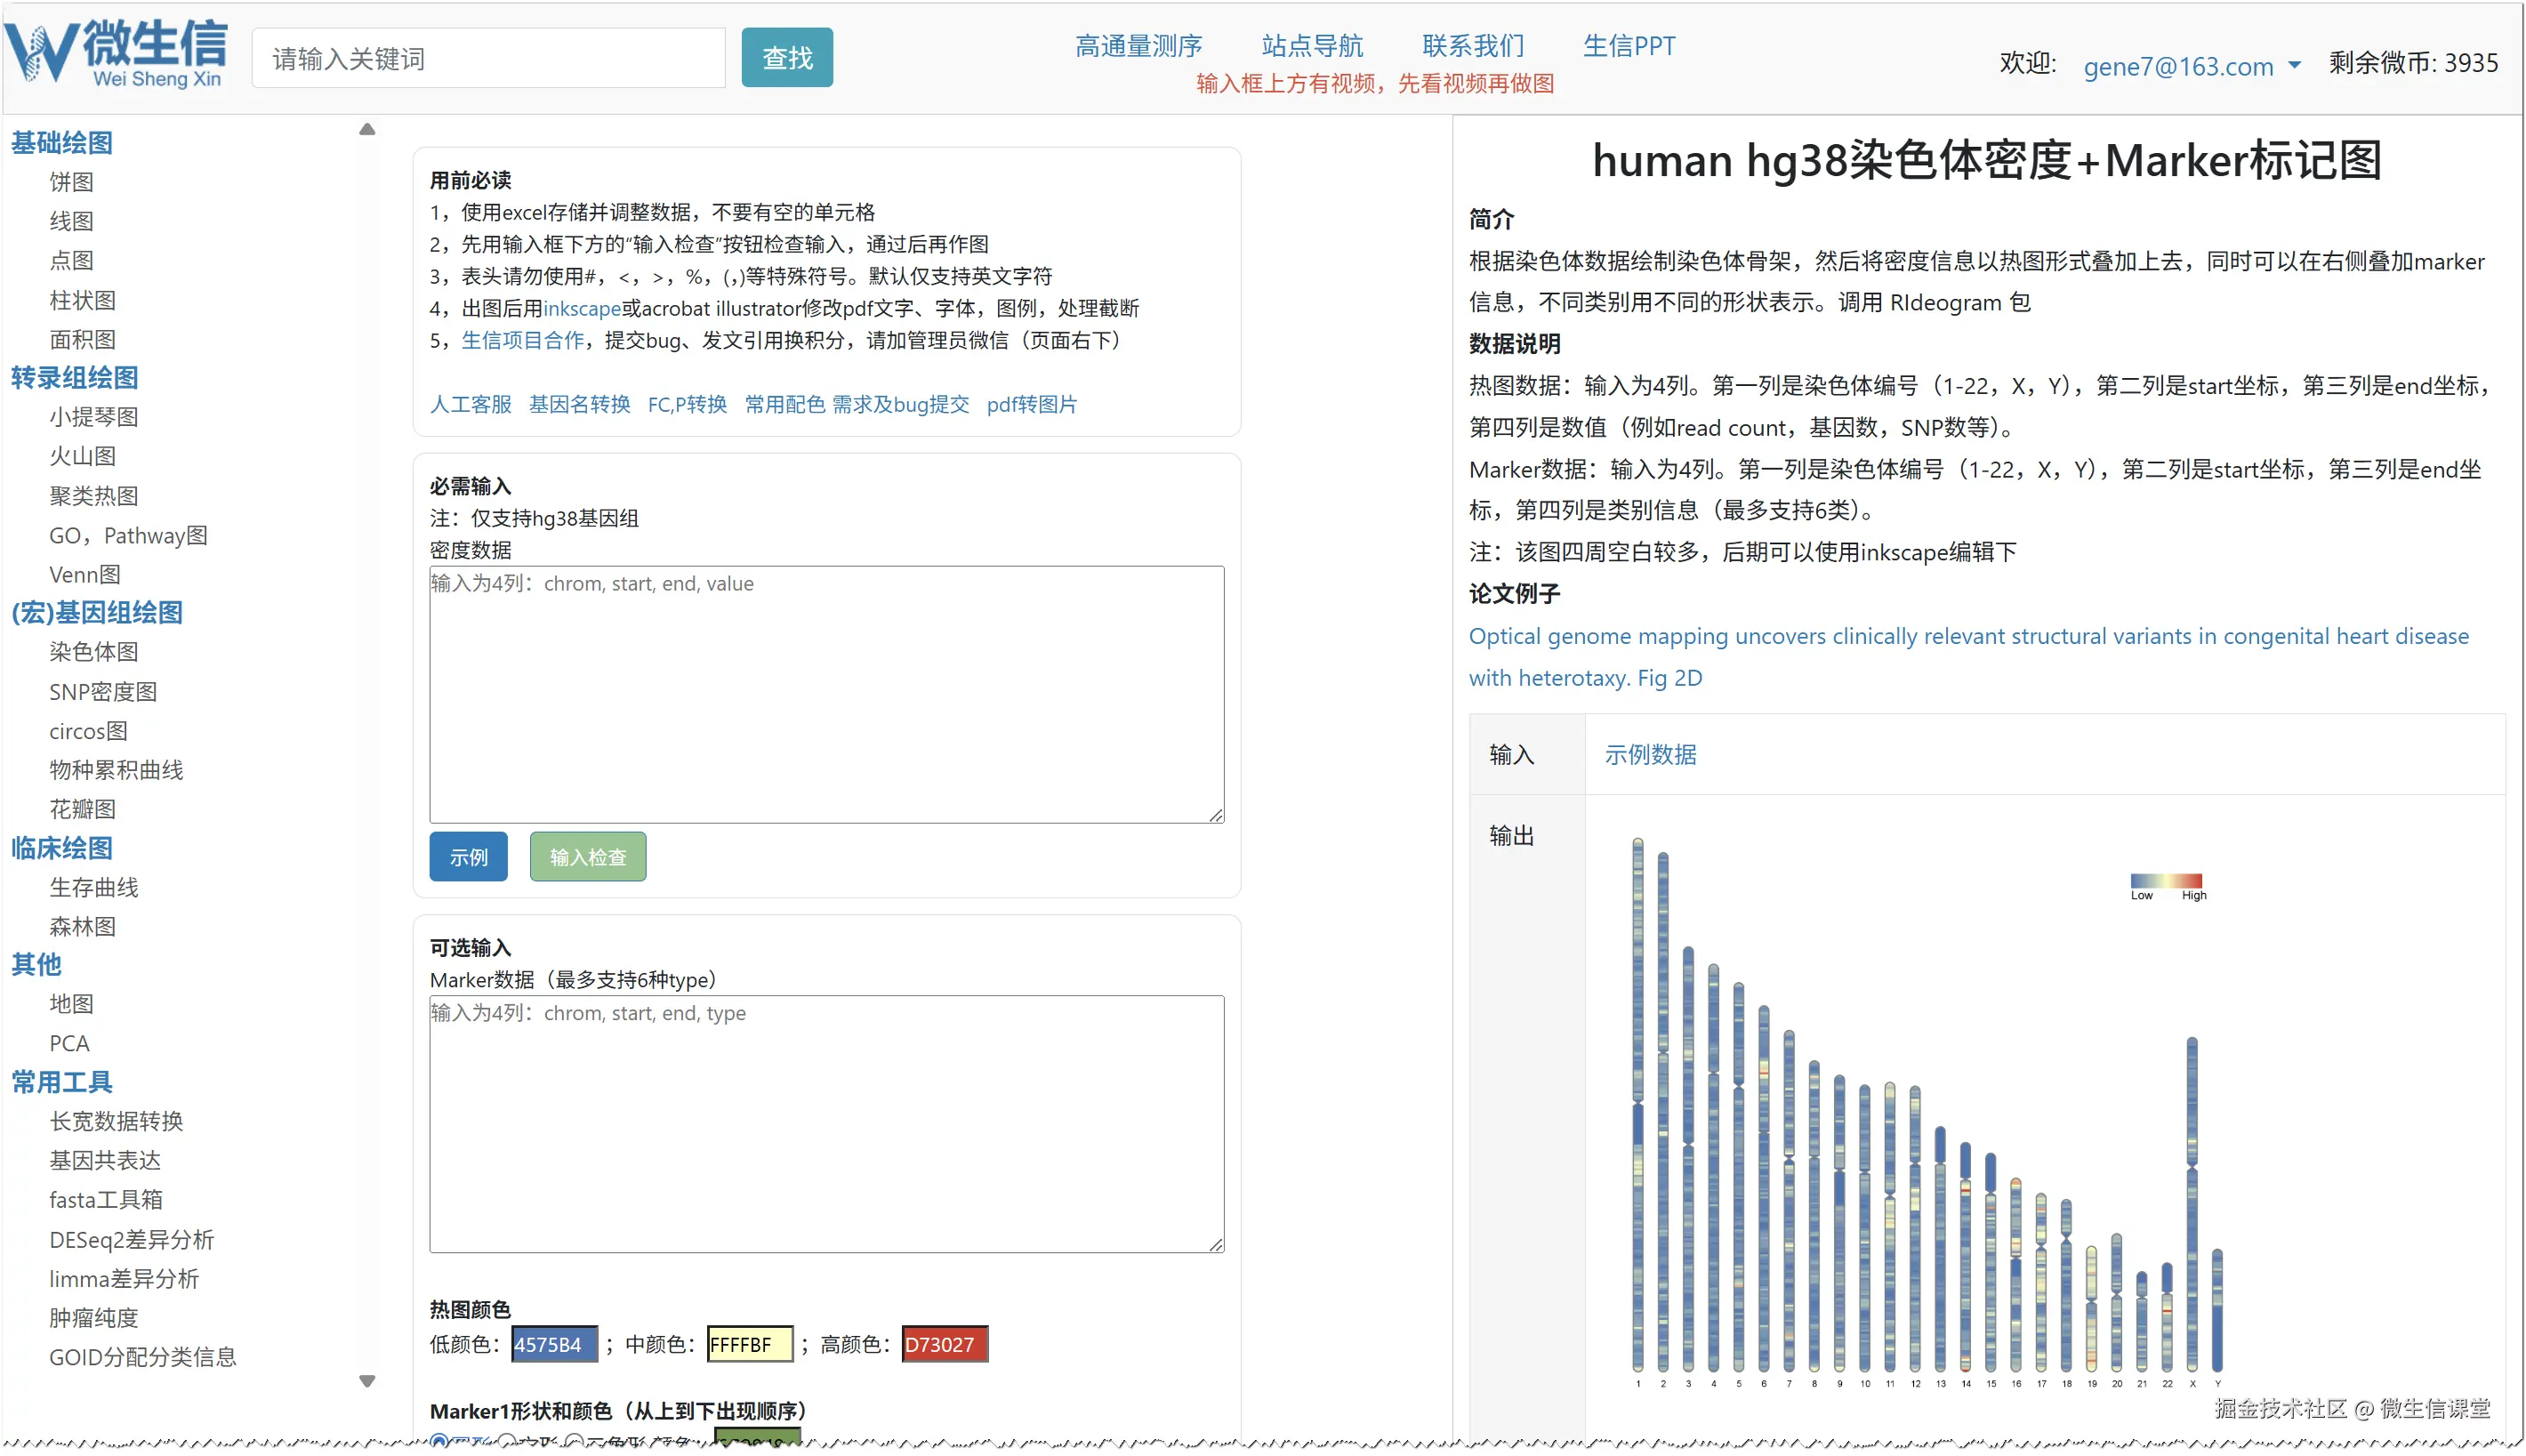Go to 站点导航 in top navigation
The image size is (2526, 1456).
pyautogui.click(x=1311, y=46)
